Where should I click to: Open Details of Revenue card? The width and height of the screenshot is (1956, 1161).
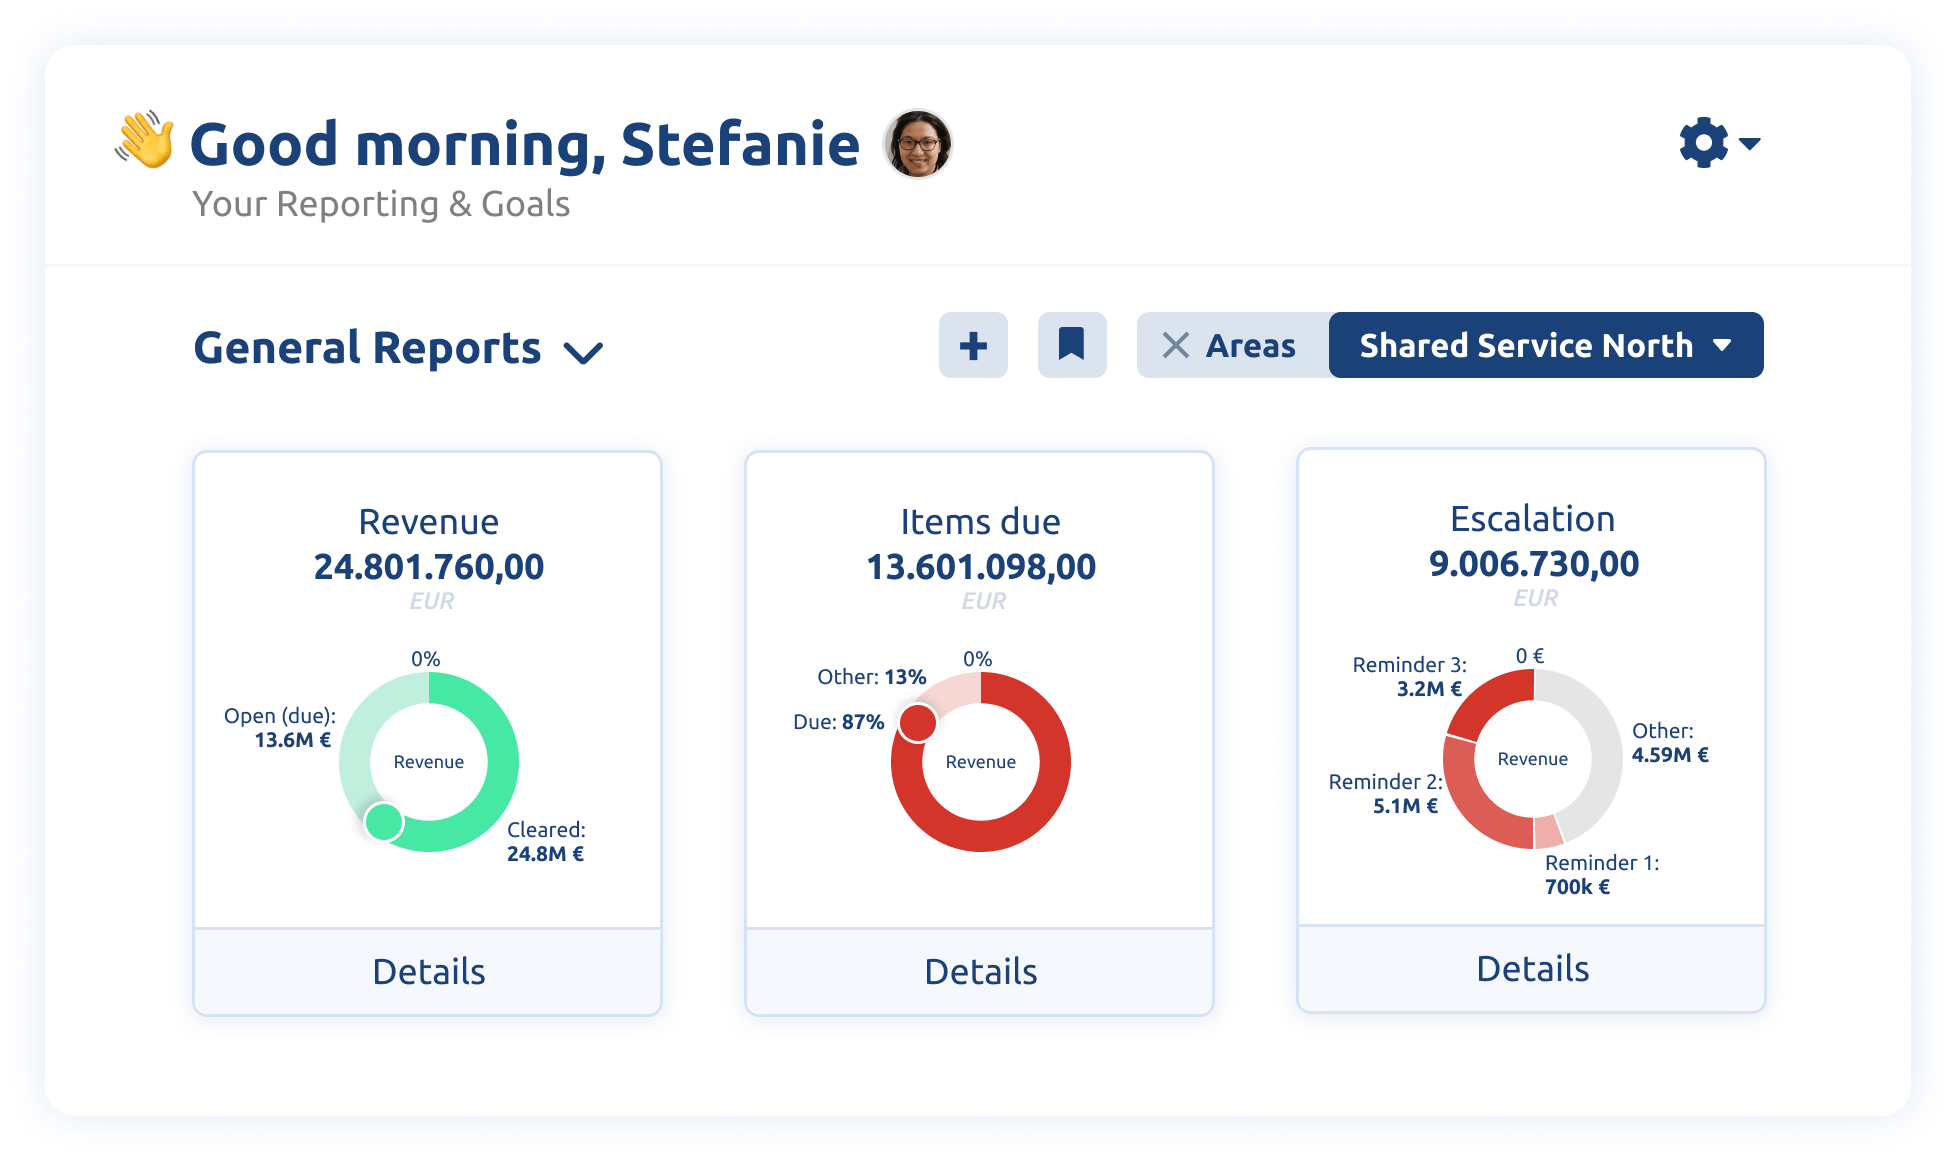point(428,971)
